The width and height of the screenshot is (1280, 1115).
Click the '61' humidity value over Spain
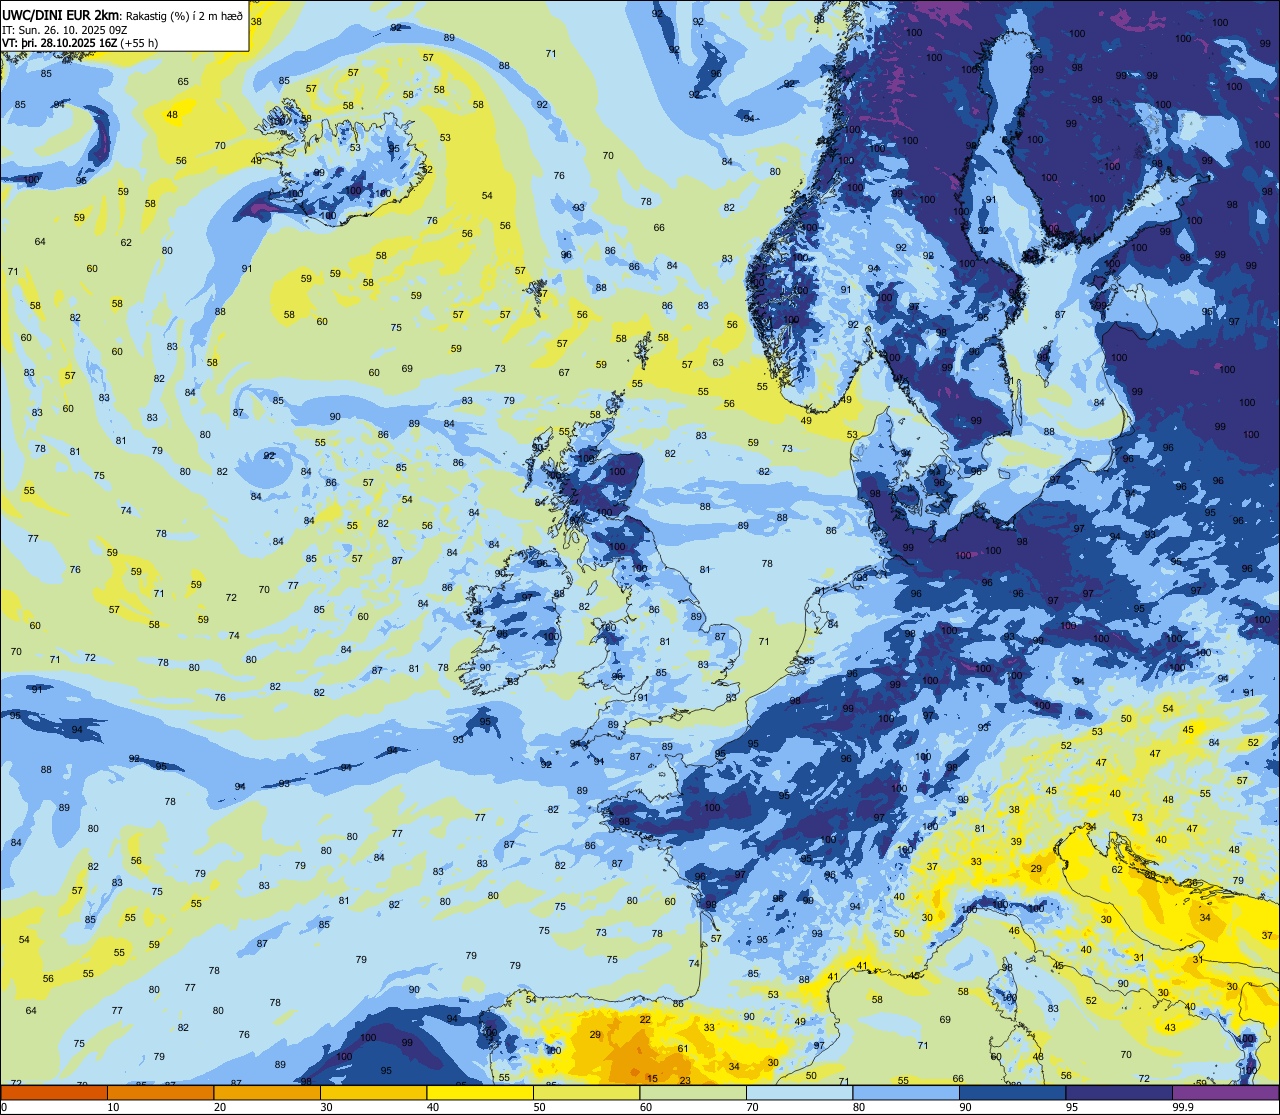[683, 1048]
